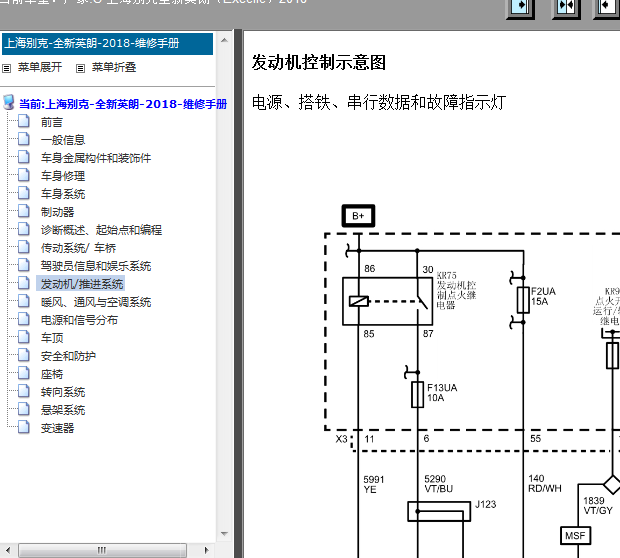Click the page icon next to 前言
Image resolution: width=620 pixels, height=558 pixels.
click(x=24, y=121)
